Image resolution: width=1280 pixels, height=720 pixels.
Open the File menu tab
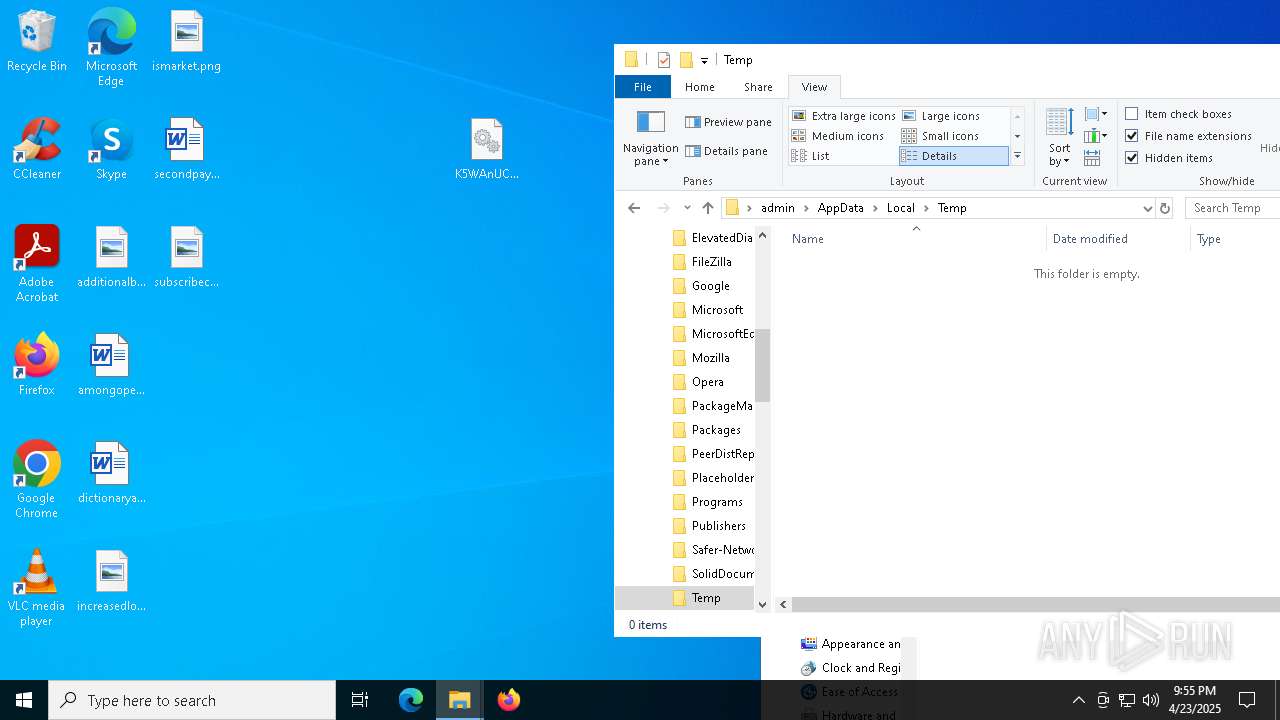tap(643, 87)
